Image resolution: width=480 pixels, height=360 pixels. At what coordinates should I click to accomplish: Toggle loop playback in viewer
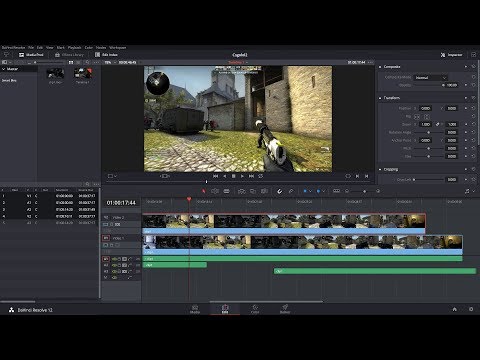(x=261, y=176)
